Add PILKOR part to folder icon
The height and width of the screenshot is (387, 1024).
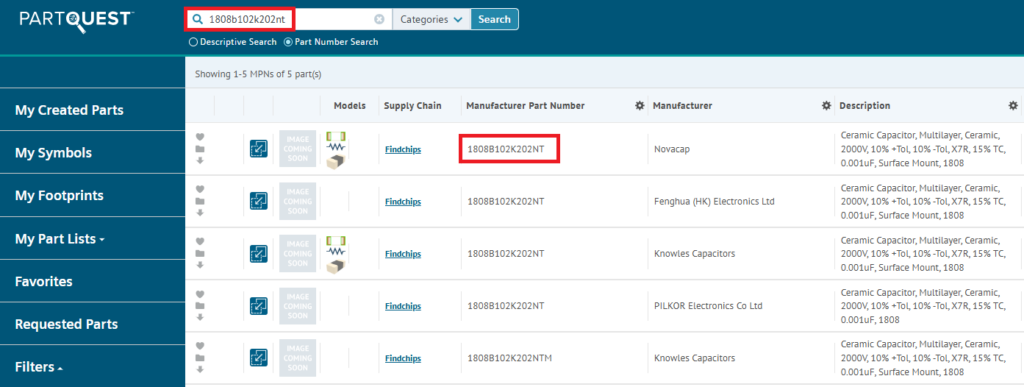200,305
